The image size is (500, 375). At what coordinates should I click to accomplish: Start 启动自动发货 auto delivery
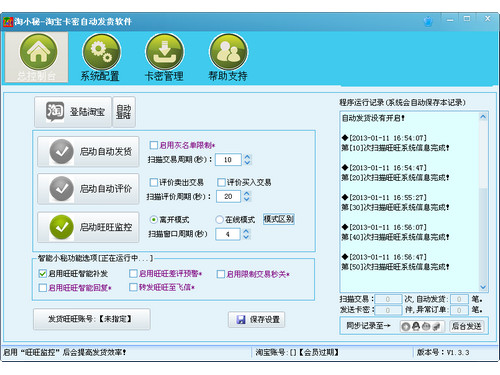tap(88, 152)
